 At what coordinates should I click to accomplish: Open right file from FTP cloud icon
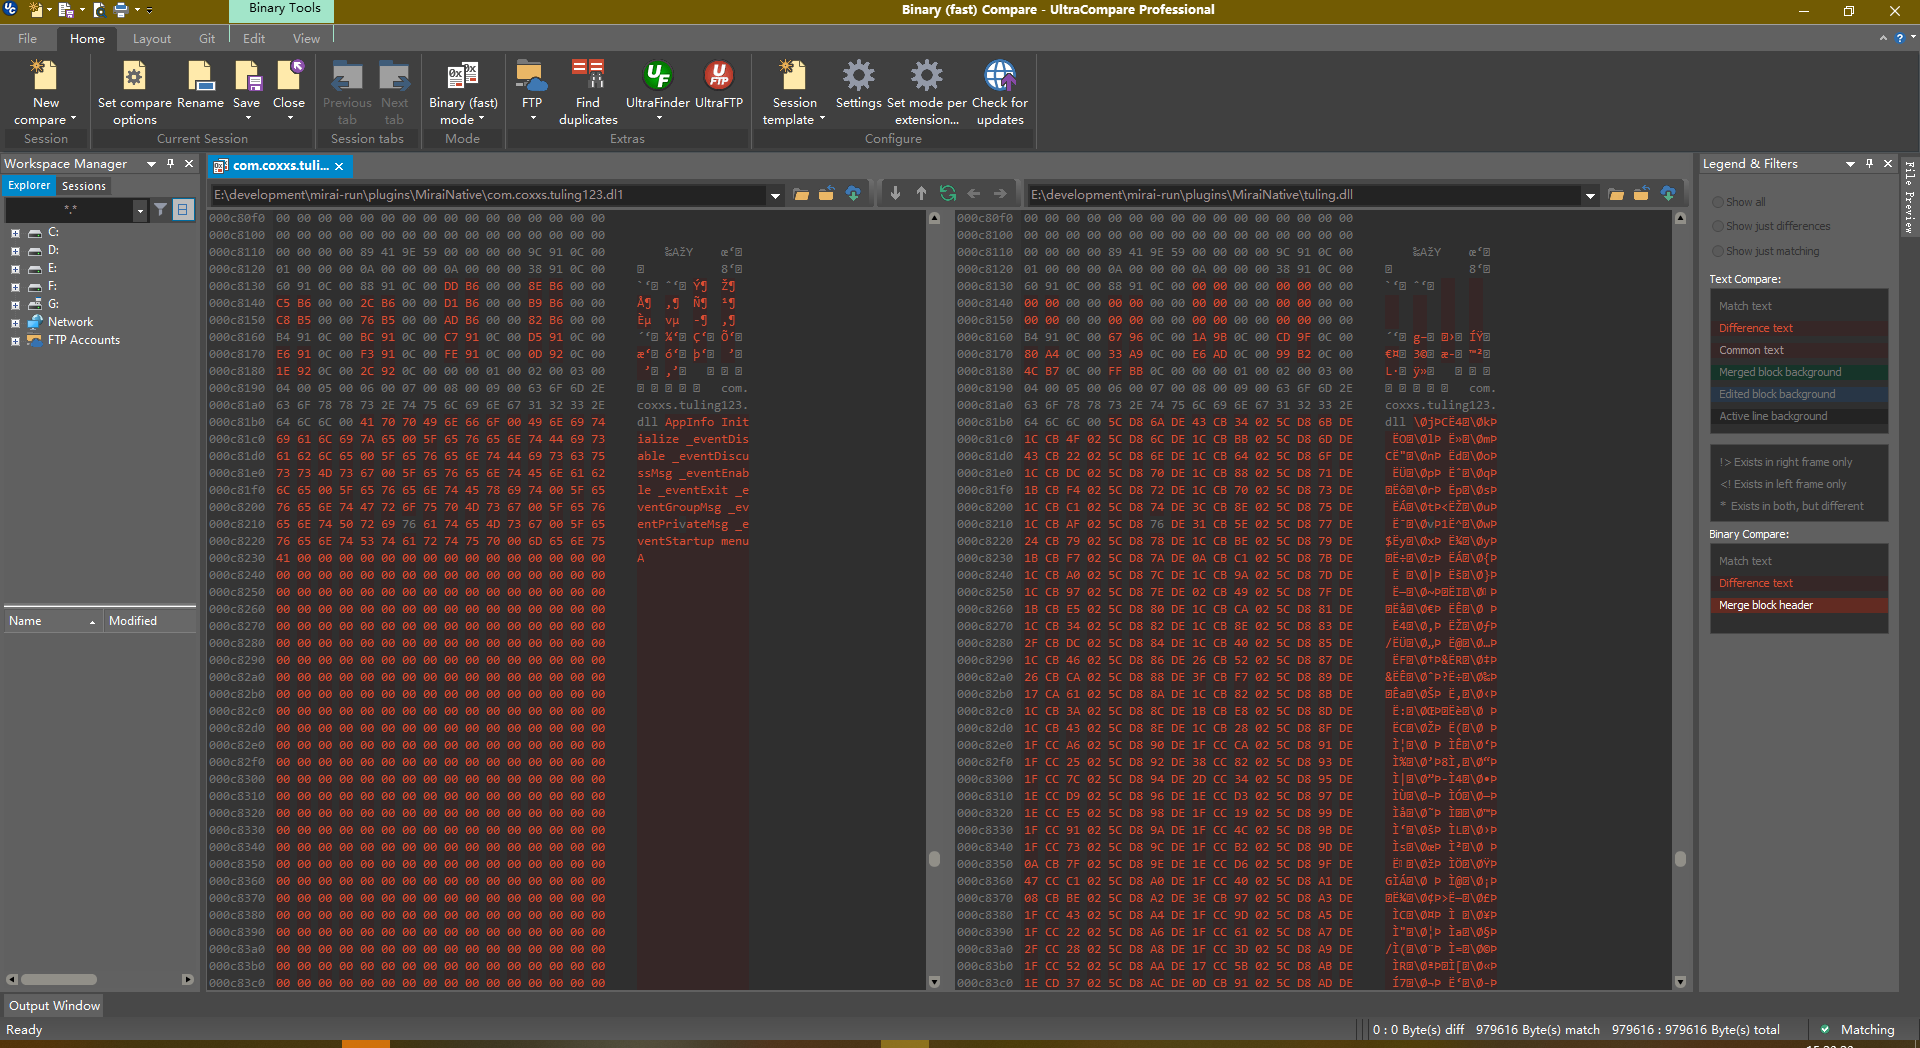tap(1668, 195)
